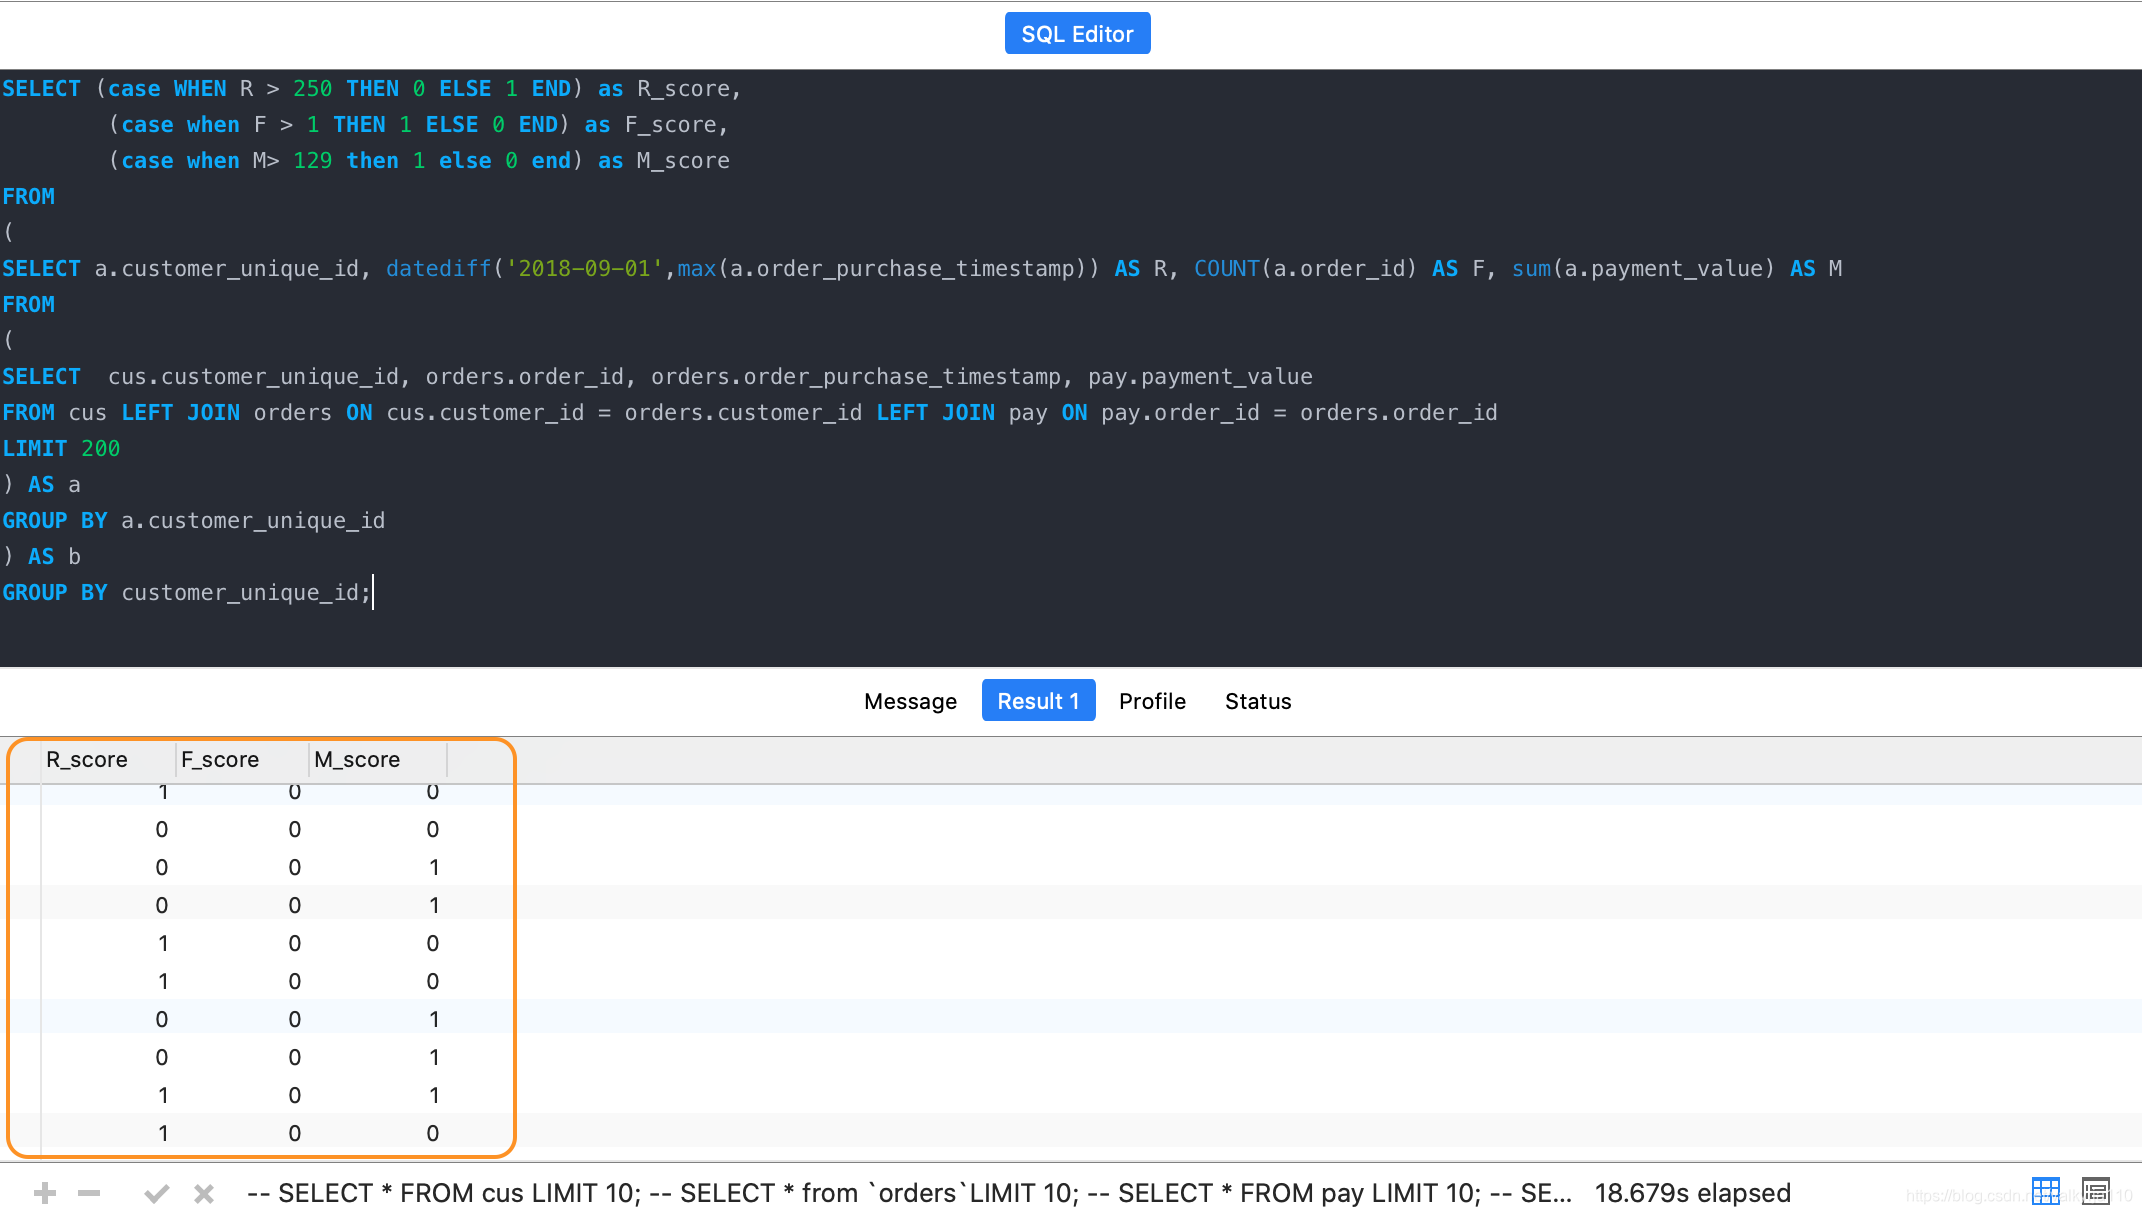Click the SQL Editor title button
This screenshot has height=1214, width=2142.
click(x=1078, y=32)
